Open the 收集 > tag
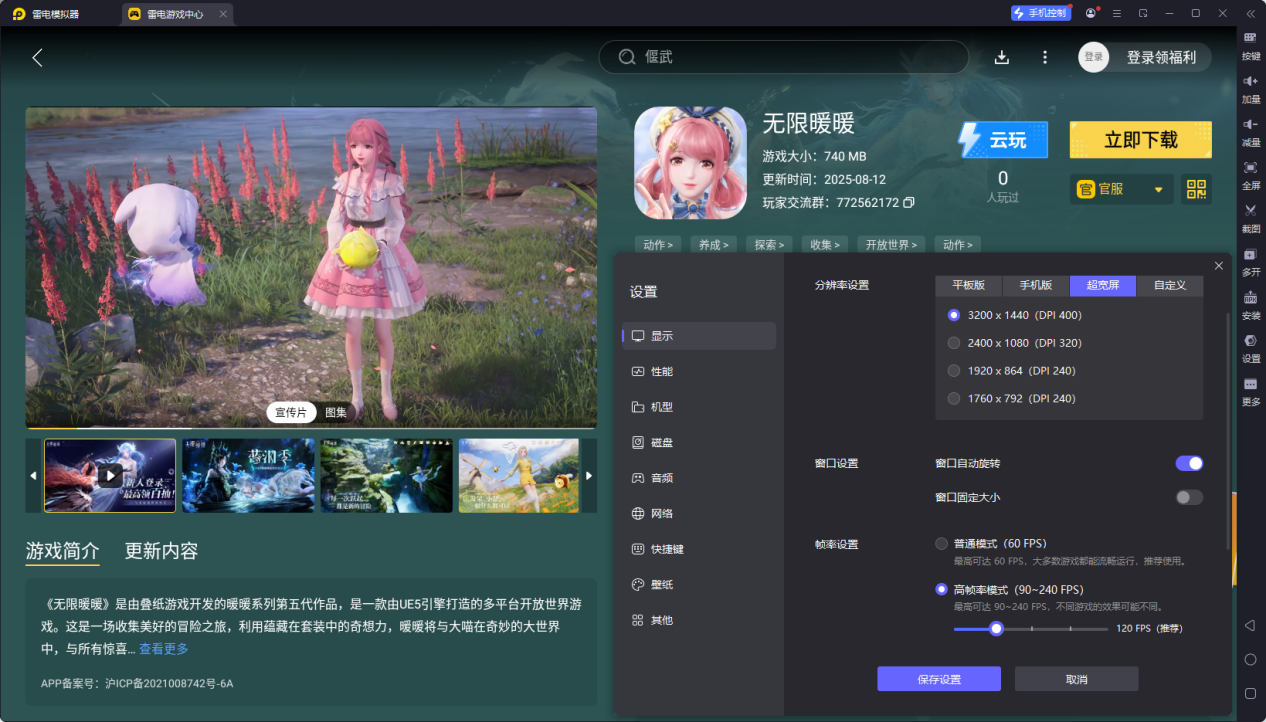The image size is (1266, 722). click(x=826, y=244)
